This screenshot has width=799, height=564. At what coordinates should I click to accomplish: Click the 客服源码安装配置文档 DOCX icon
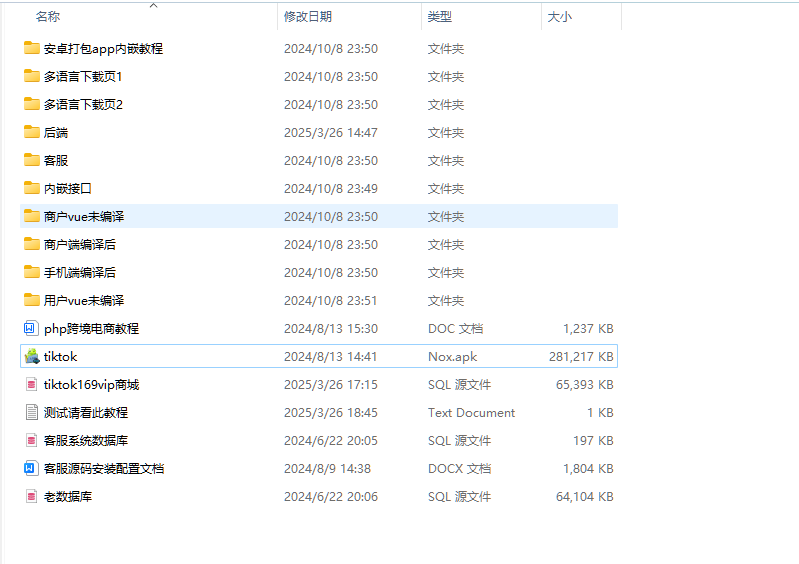31,468
